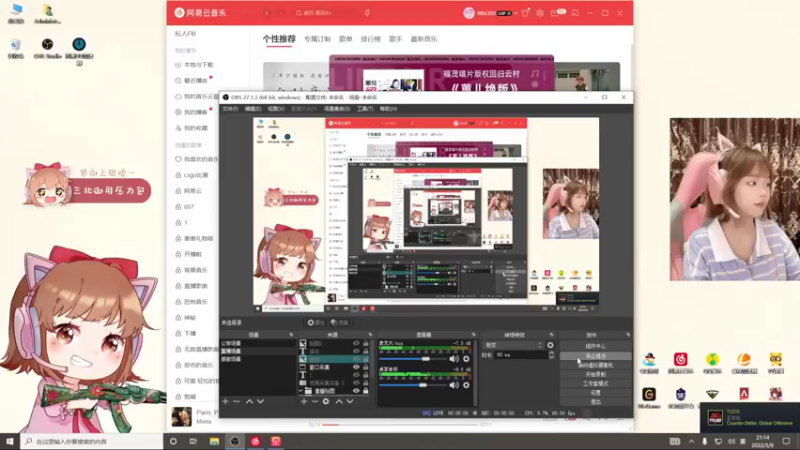Image resolution: width=800 pixels, height=450 pixels.
Task: Remove the selected source in Sources panel
Action: pos(314,402)
